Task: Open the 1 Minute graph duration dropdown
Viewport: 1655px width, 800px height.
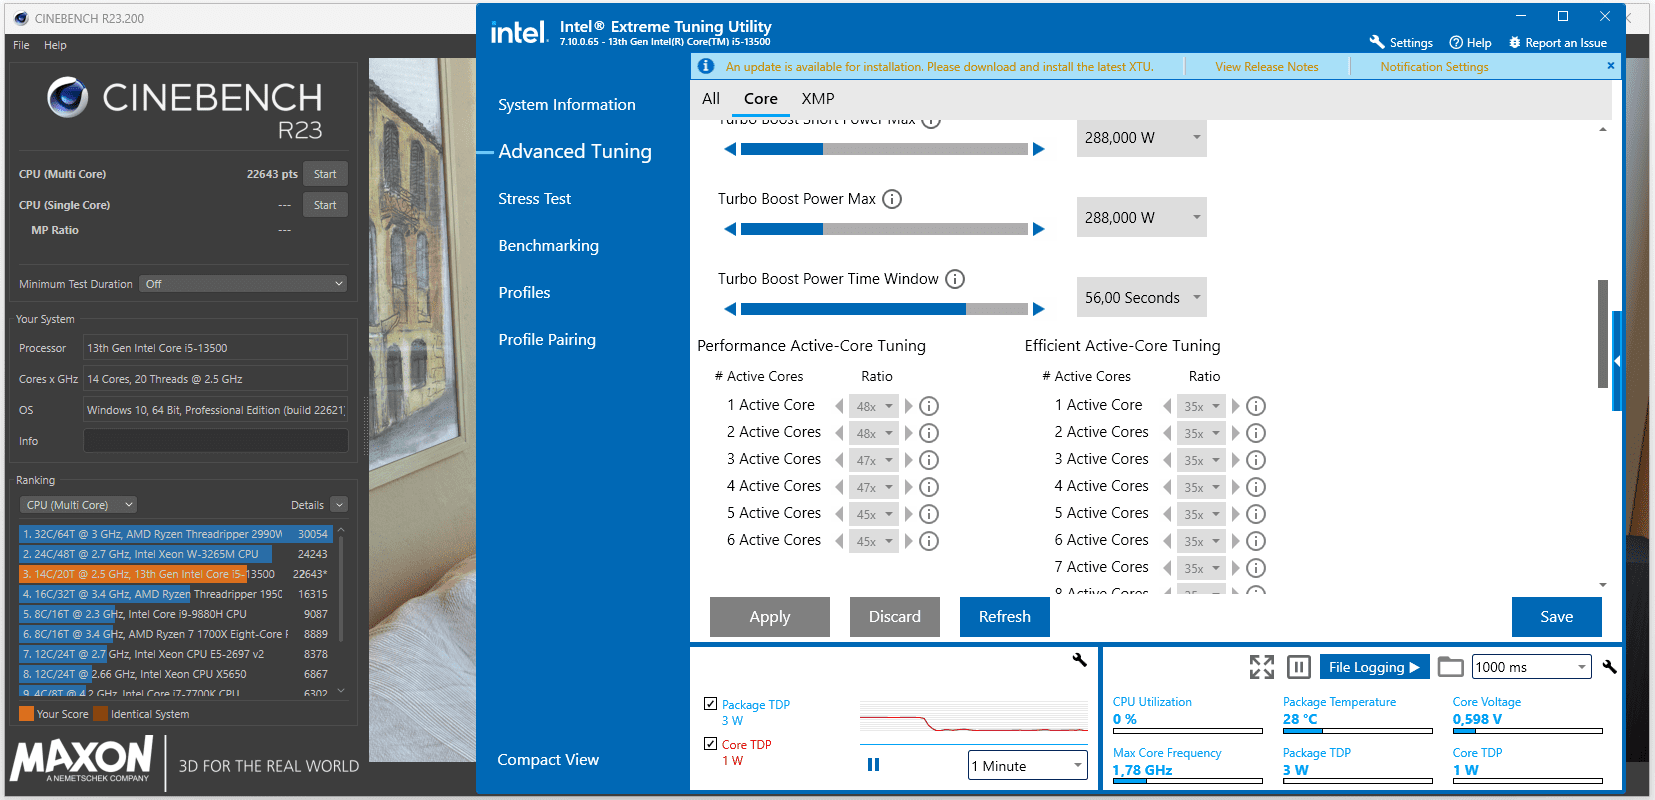Action: point(1028,766)
